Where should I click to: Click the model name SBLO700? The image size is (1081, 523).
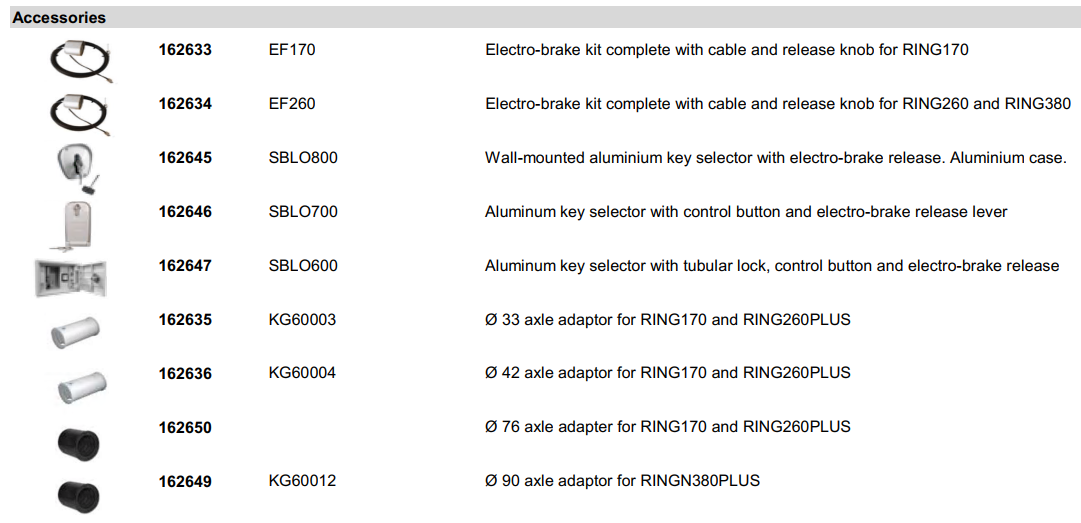(x=303, y=212)
